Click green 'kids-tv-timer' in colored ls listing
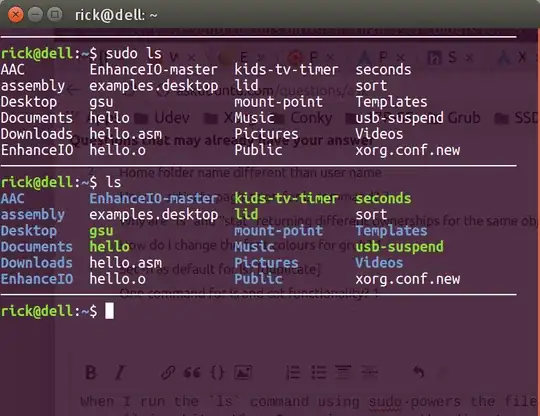 (286, 199)
